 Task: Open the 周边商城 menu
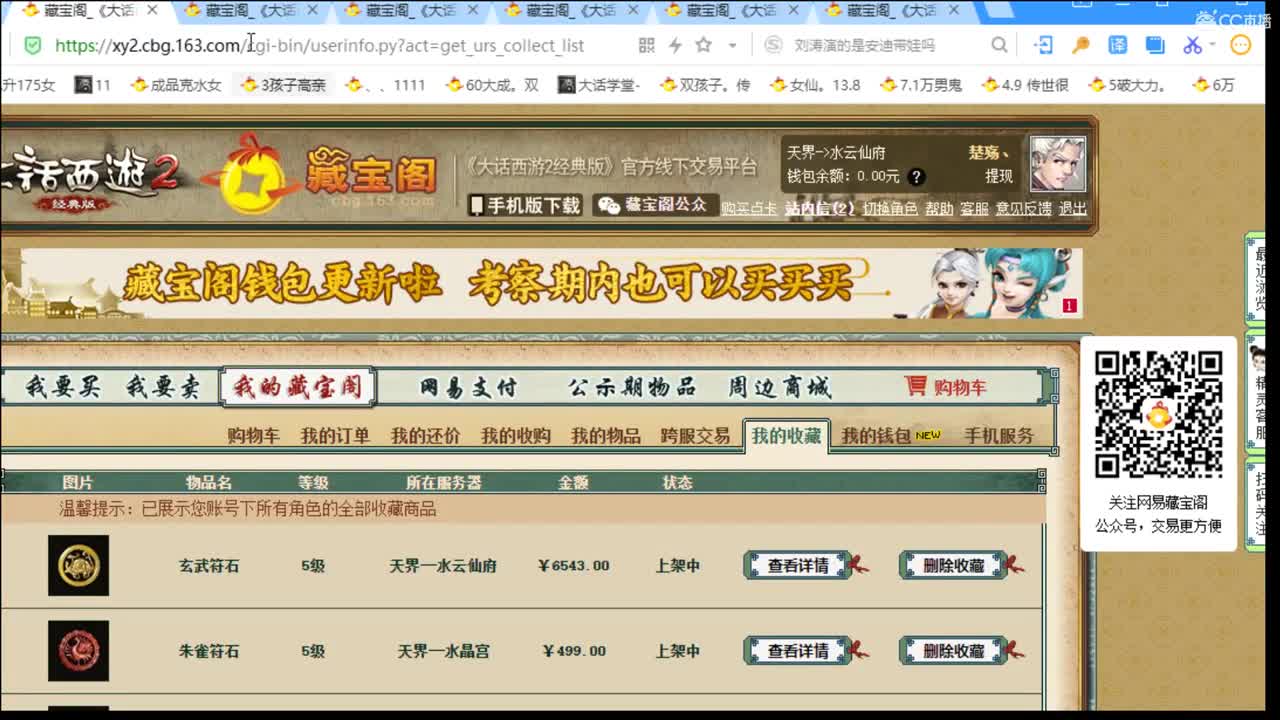pos(779,387)
